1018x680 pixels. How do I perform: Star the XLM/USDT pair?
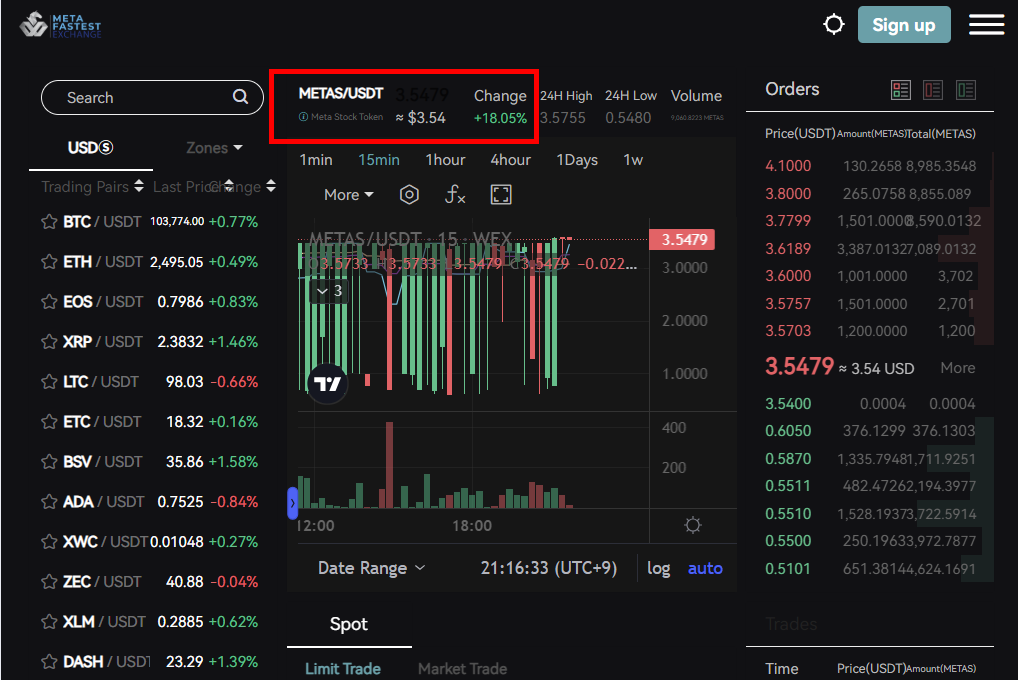tap(49, 622)
